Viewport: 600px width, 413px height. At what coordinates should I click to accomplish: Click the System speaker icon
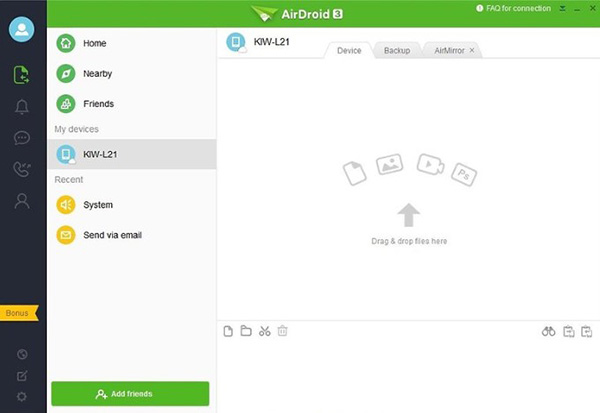pyautogui.click(x=66, y=205)
